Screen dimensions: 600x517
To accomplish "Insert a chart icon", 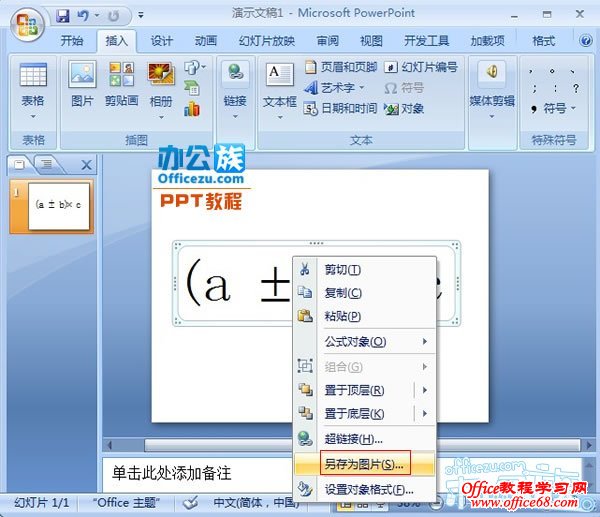I will click(x=192, y=109).
